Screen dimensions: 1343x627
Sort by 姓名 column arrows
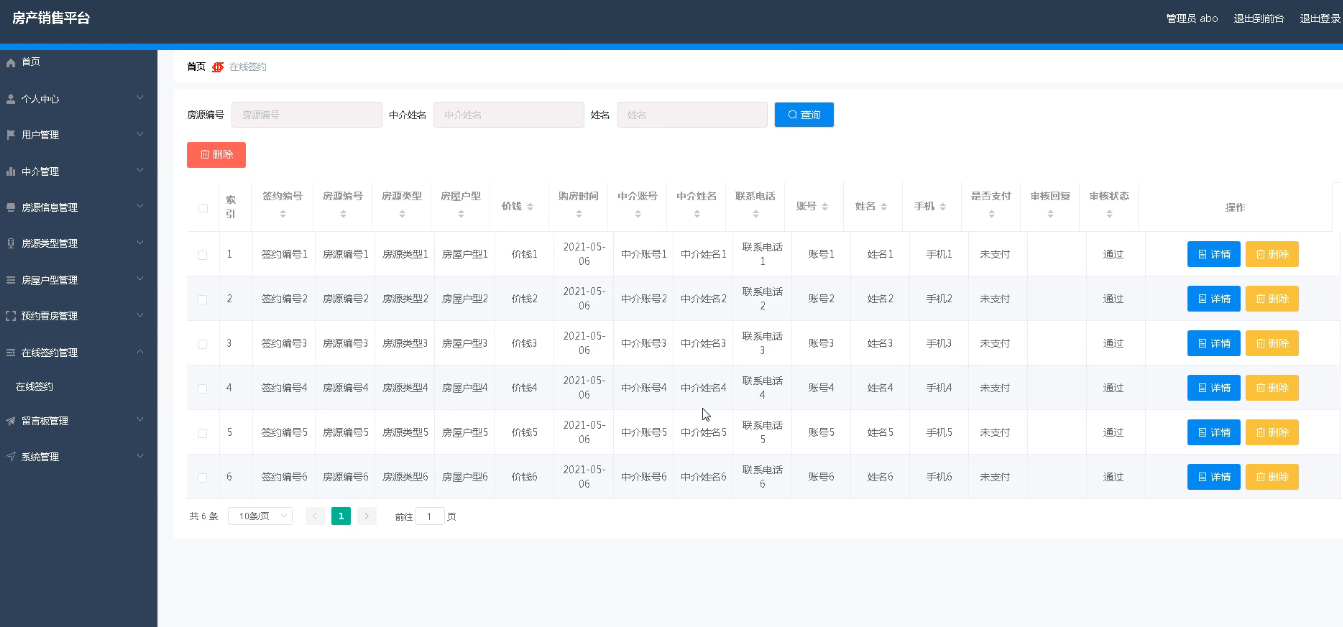(884, 207)
